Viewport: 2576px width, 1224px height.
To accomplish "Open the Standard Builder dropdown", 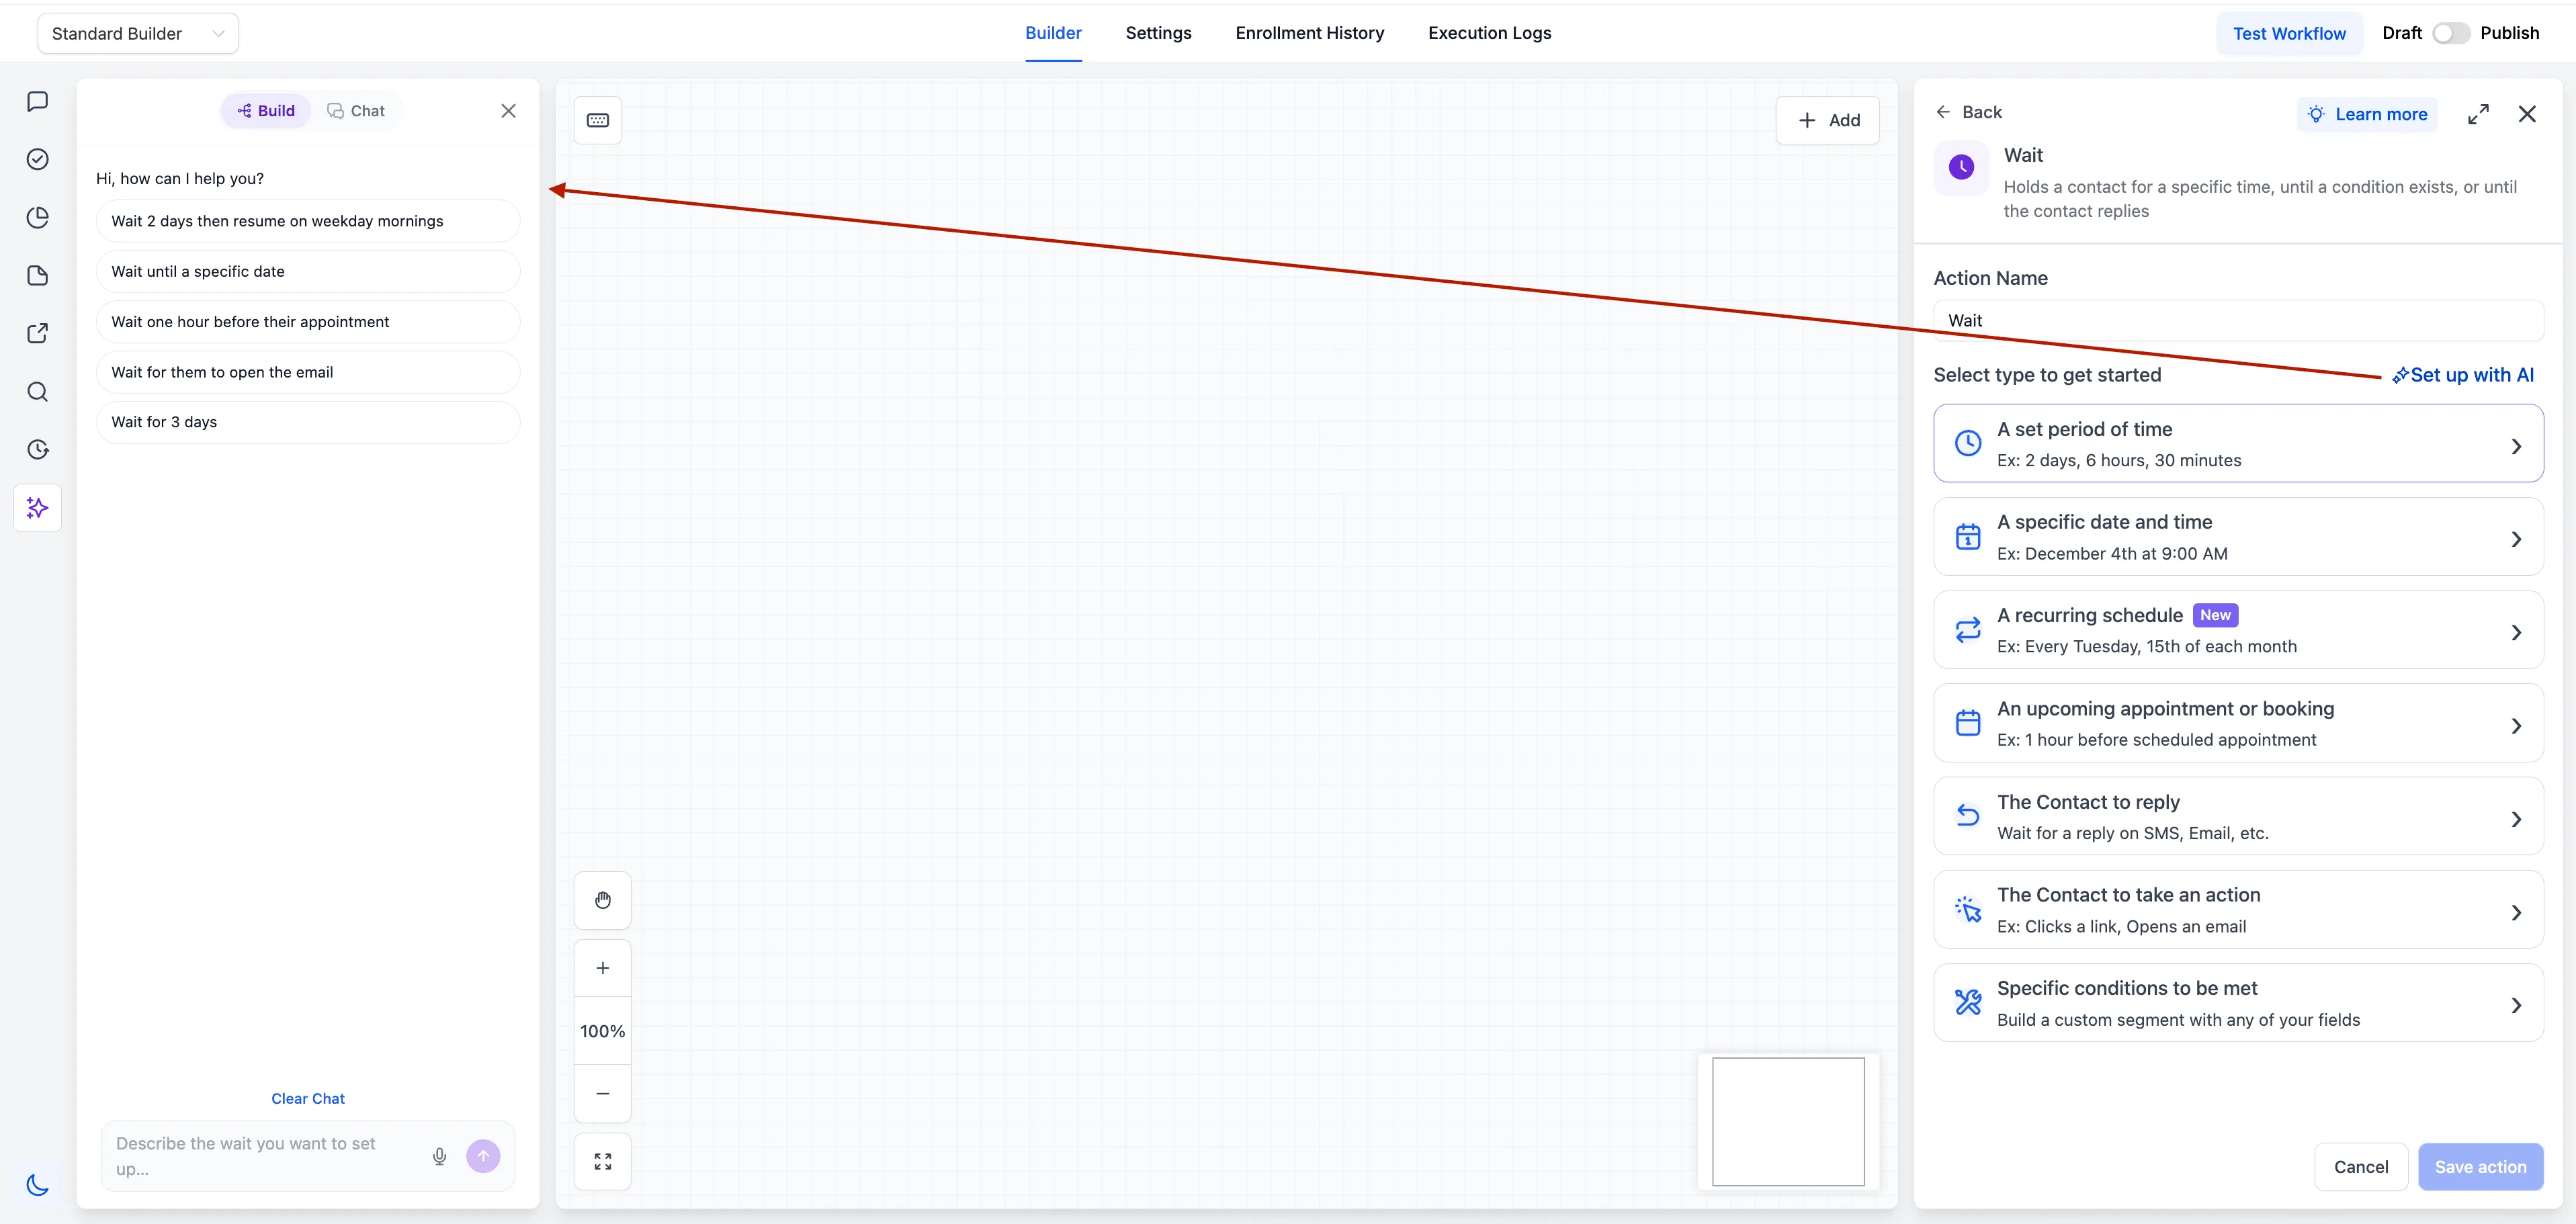I will click(x=138, y=33).
